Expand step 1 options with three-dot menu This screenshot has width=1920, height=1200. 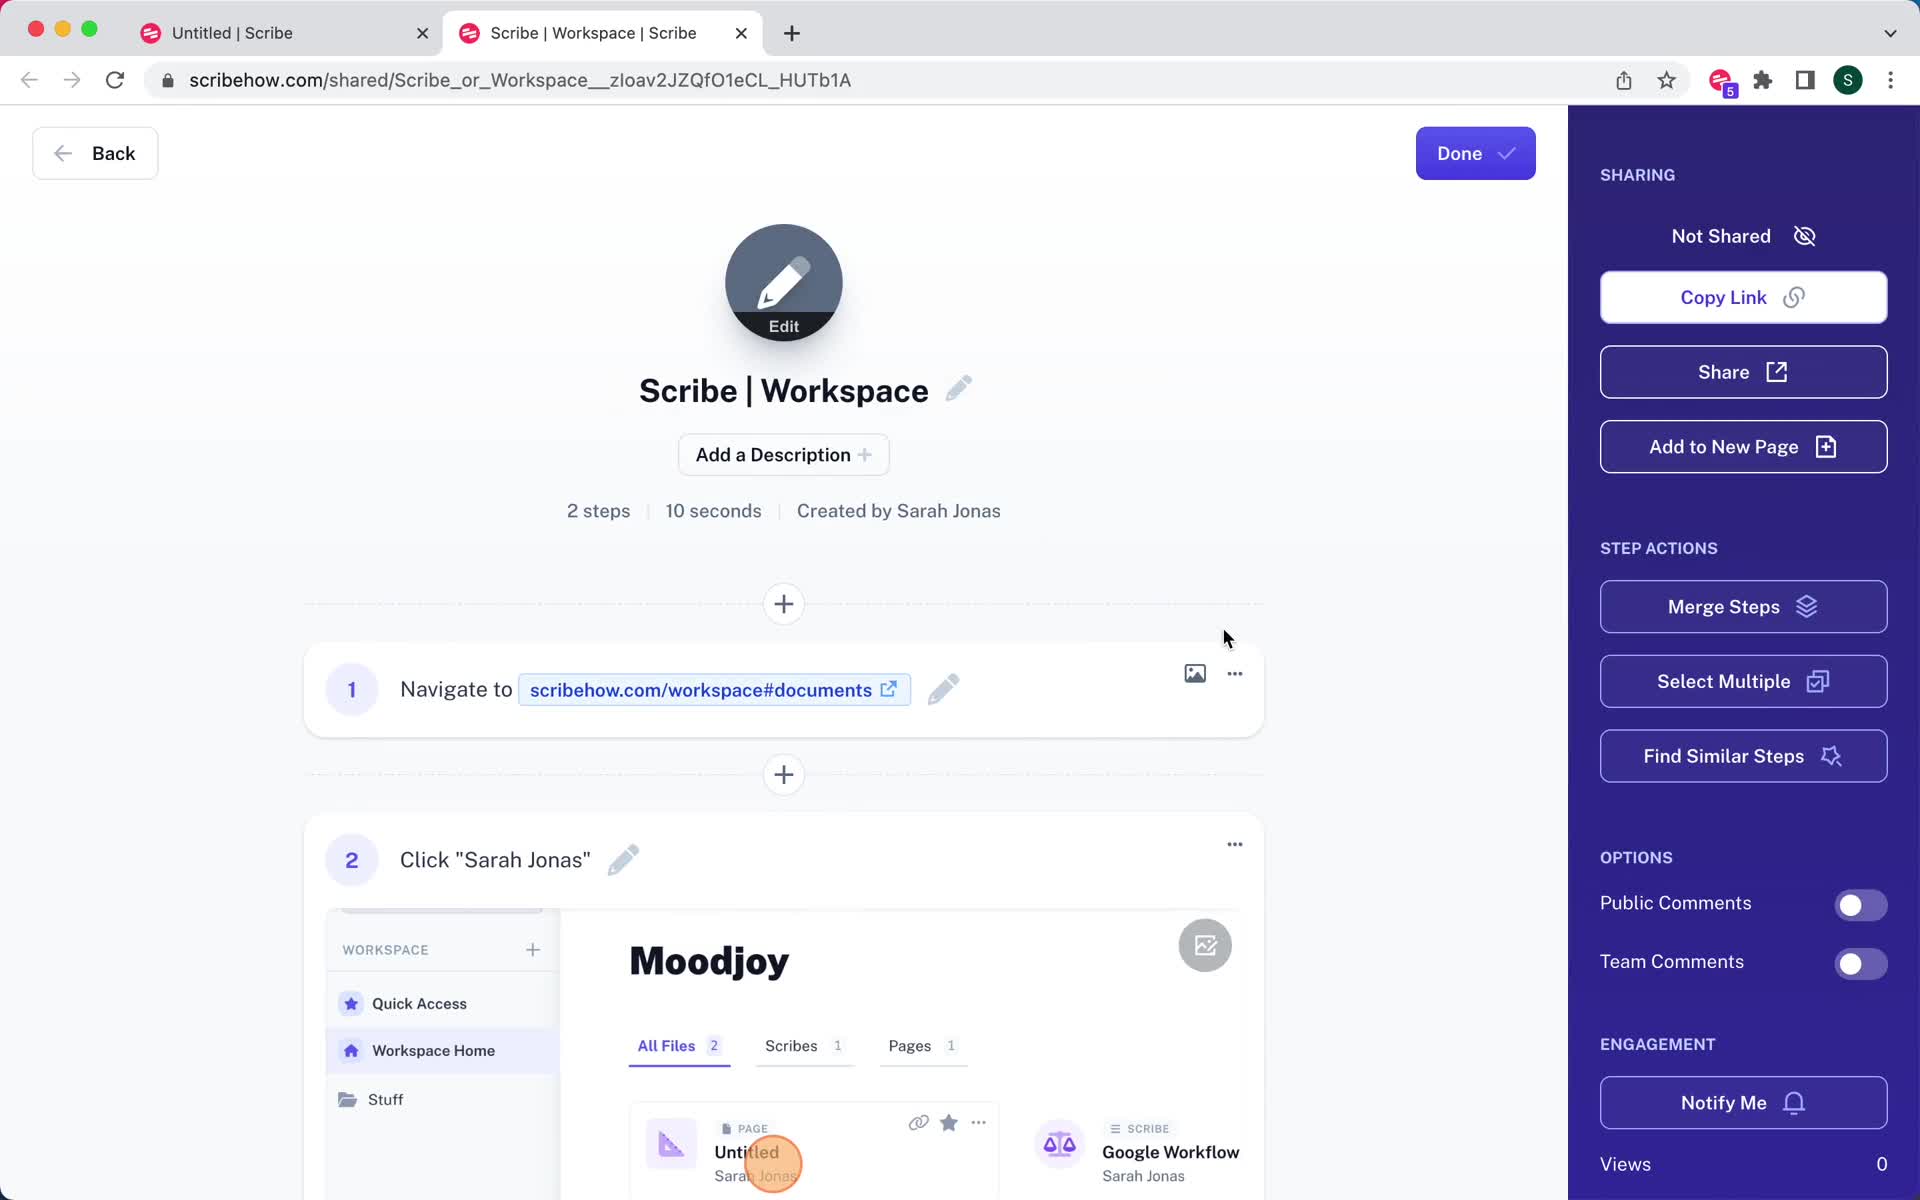click(1234, 672)
